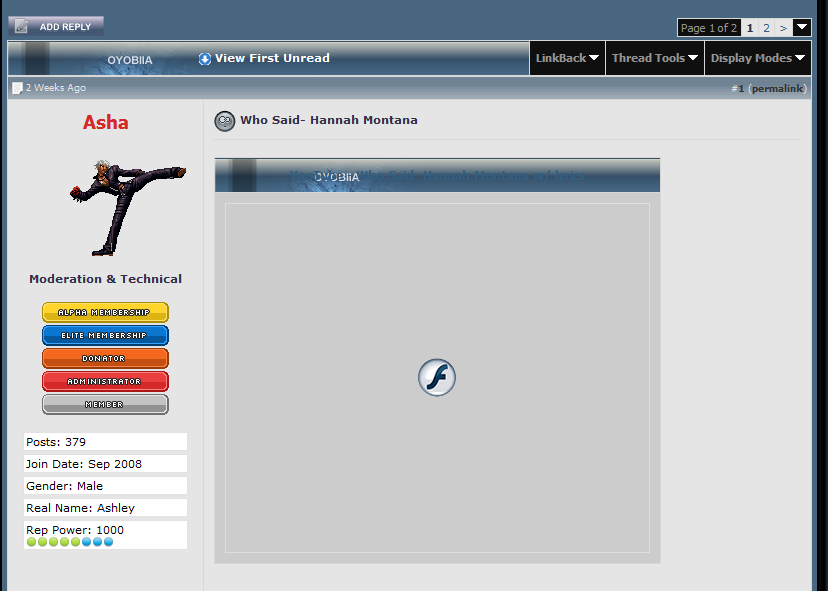Click the Rep Power: 1000 text
Image resolution: width=828 pixels, height=591 pixels.
[75, 530]
